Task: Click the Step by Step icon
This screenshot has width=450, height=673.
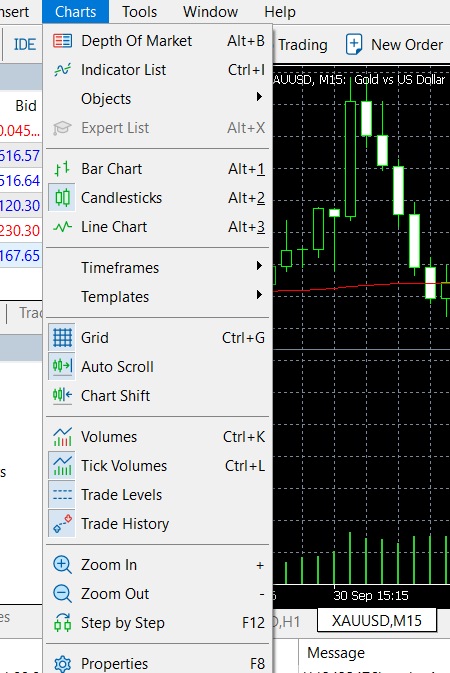Action: [62, 623]
